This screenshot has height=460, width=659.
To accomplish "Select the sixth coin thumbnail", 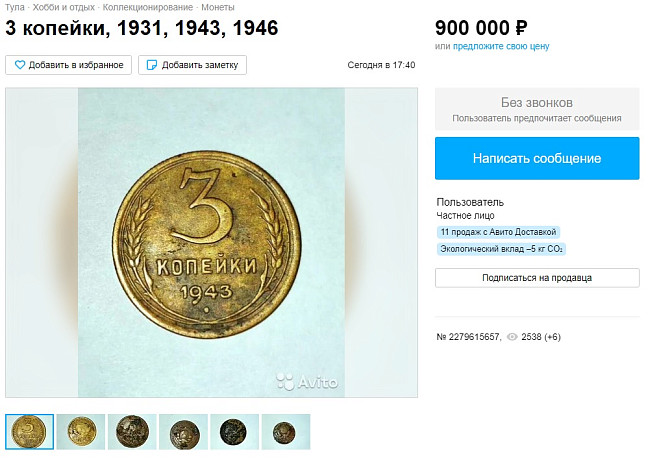I will pos(286,431).
